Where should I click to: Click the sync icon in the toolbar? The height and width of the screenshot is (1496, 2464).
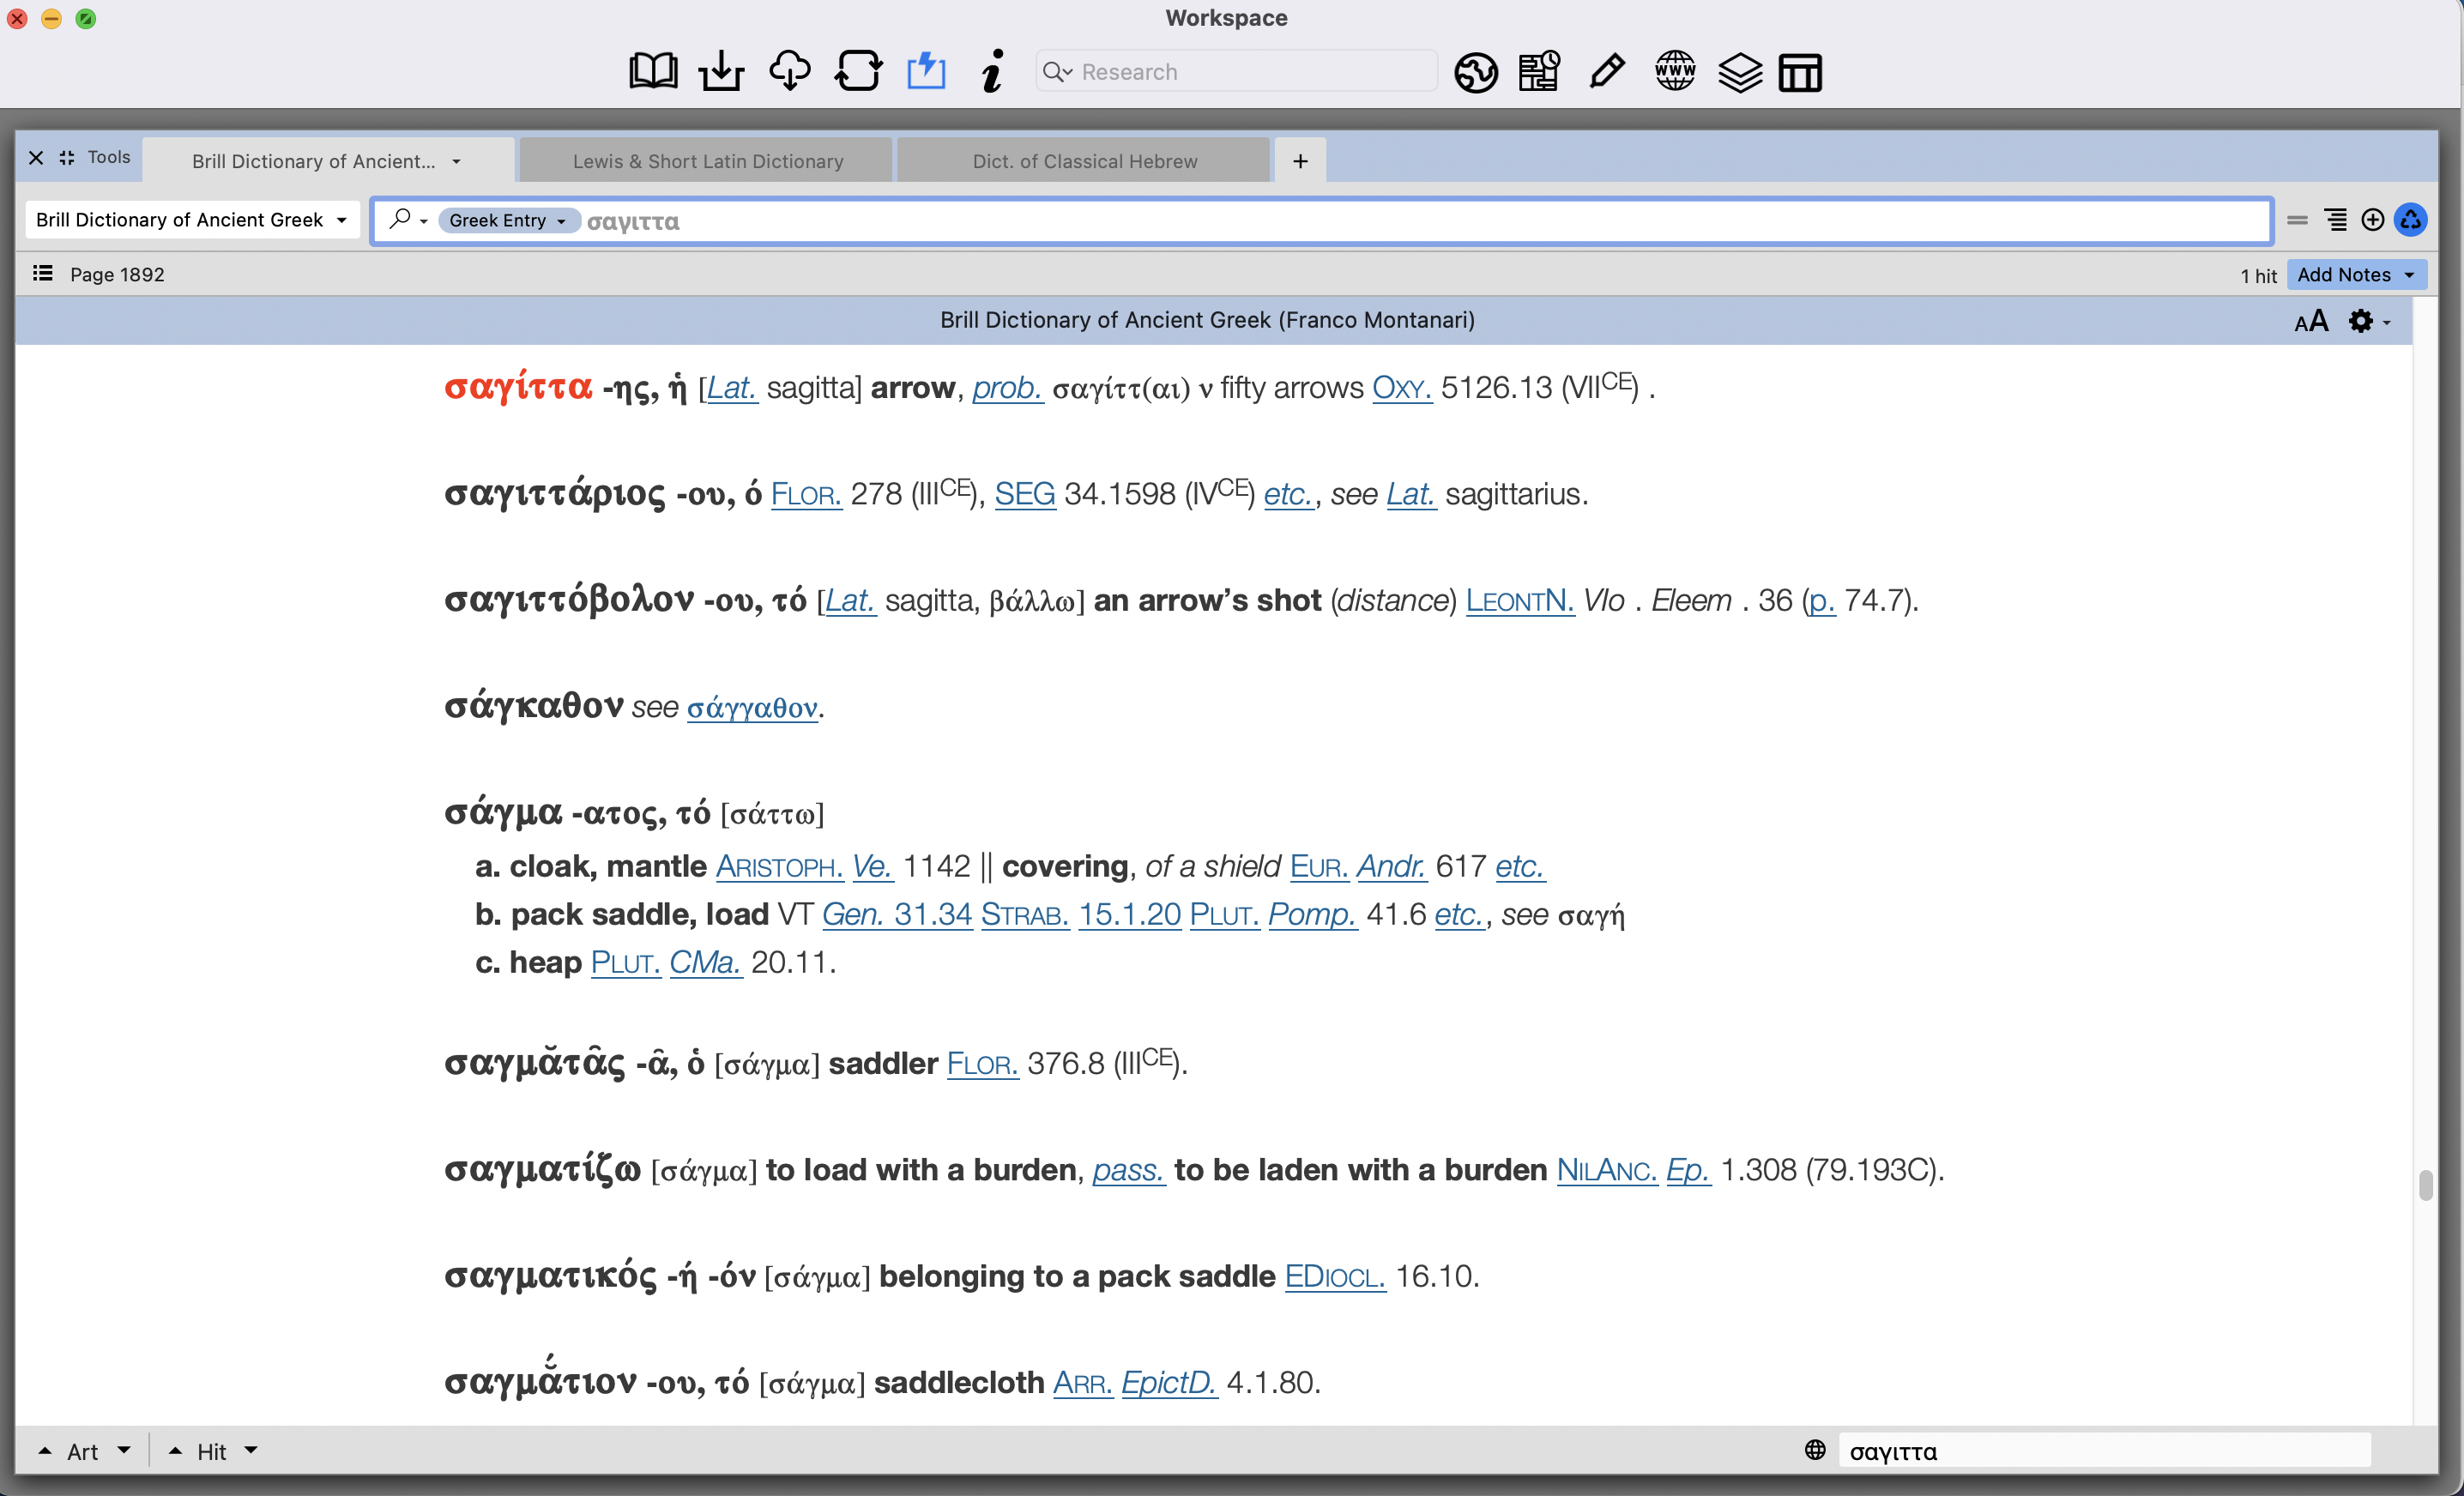[859, 71]
